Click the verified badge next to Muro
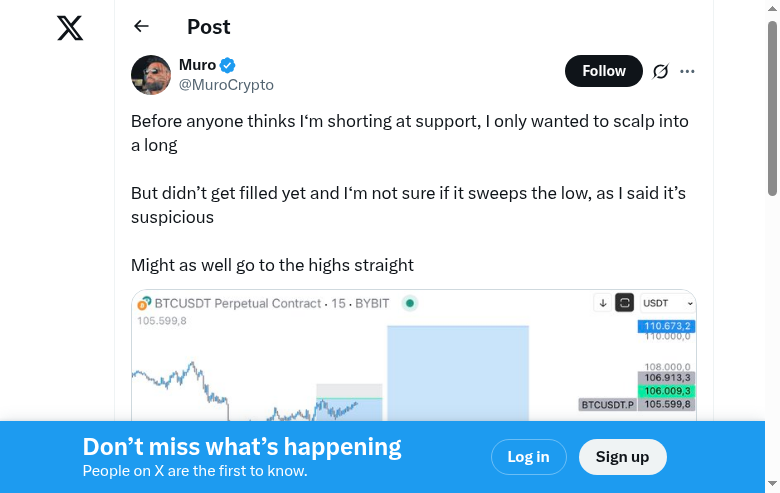780x493 pixels. [x=228, y=66]
